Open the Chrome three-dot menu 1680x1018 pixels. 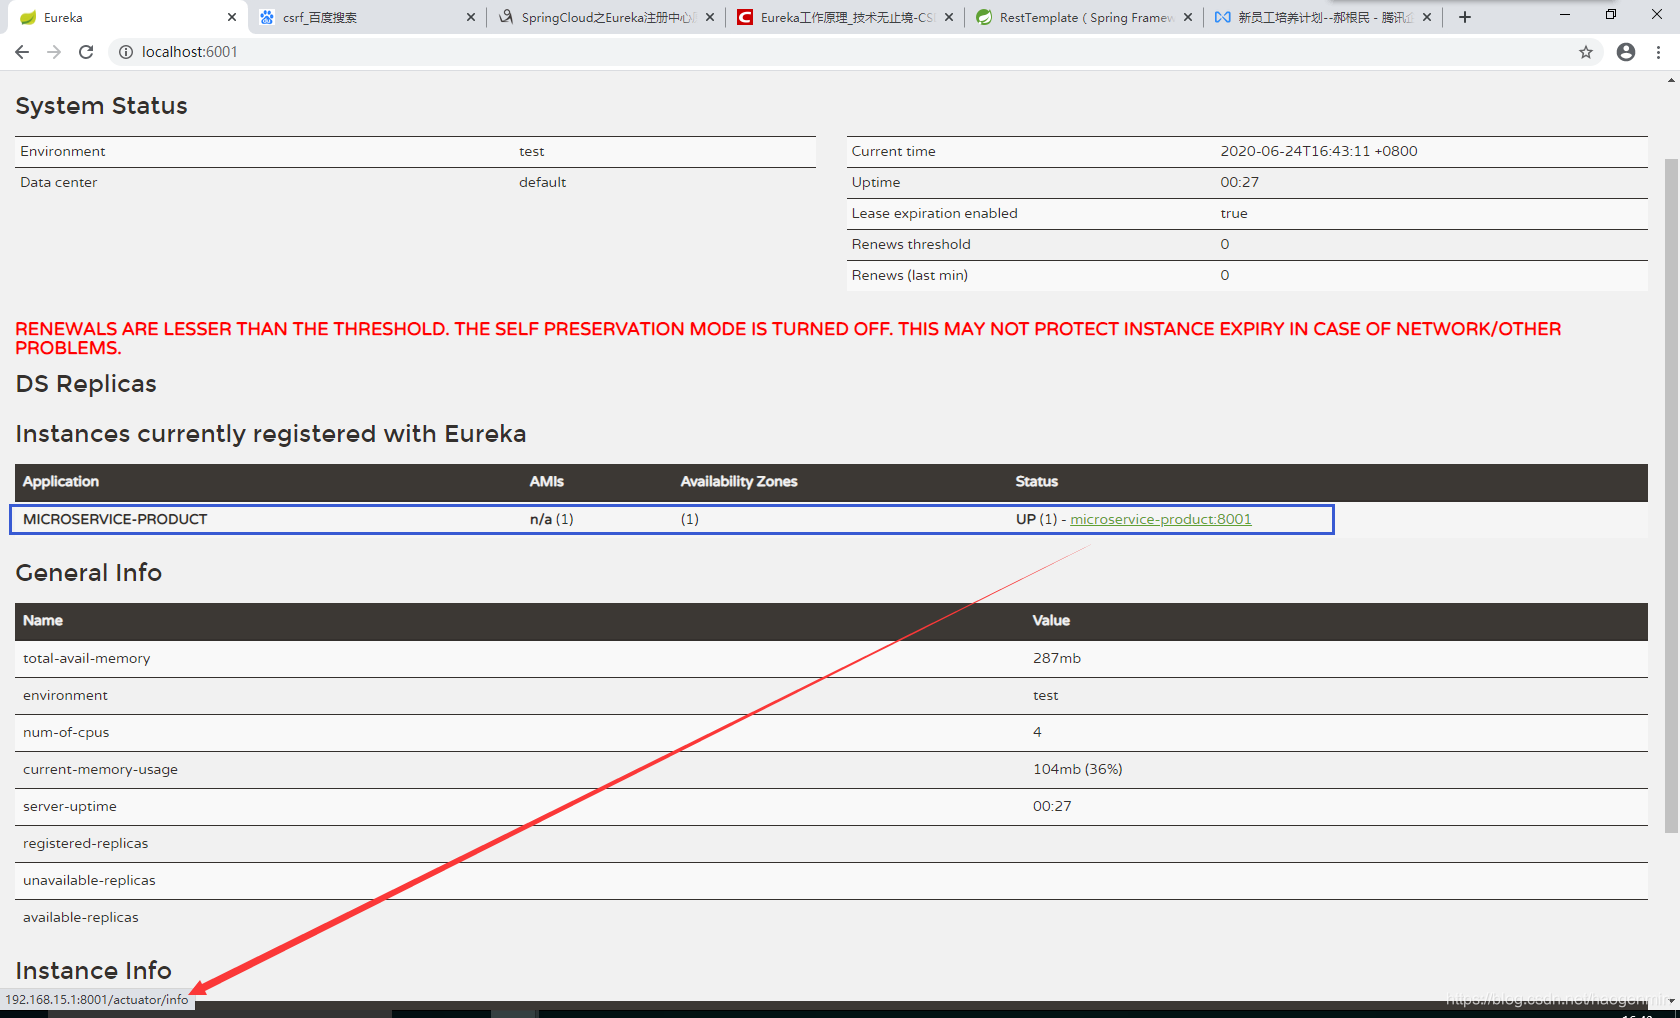pyautogui.click(x=1658, y=52)
